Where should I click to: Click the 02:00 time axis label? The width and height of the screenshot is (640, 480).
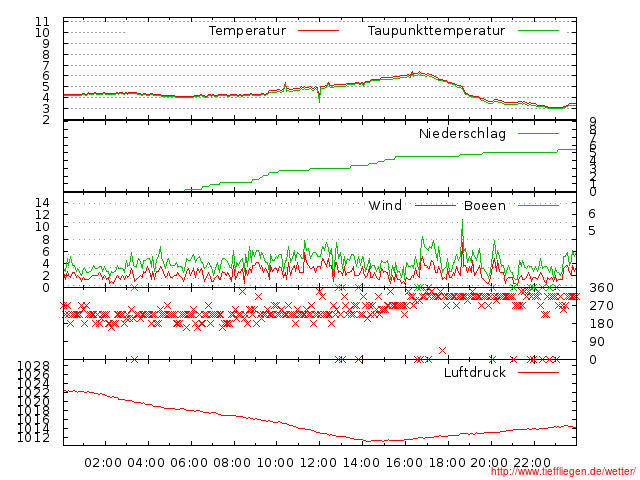click(x=103, y=463)
